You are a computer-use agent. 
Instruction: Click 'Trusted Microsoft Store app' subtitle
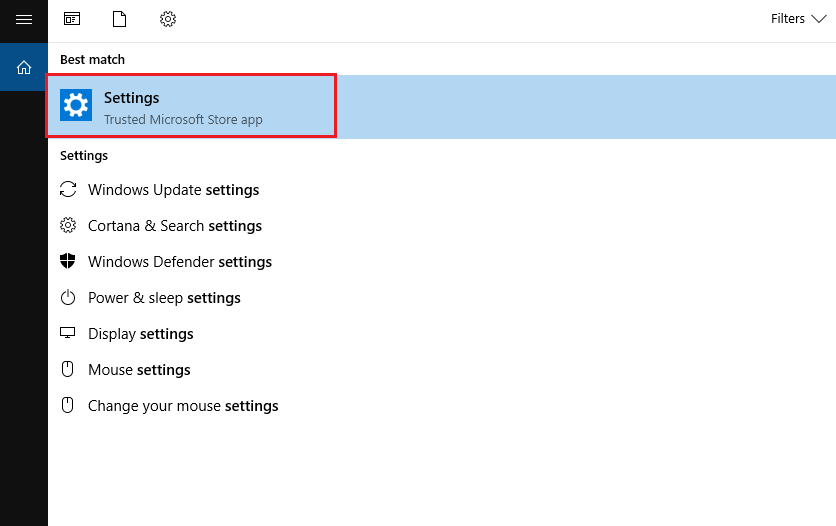[x=183, y=119]
